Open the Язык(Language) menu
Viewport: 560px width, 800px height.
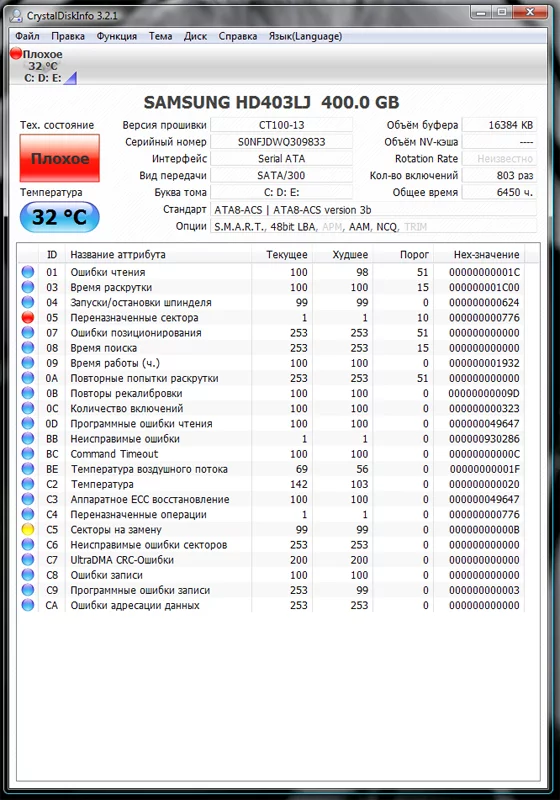click(x=305, y=36)
